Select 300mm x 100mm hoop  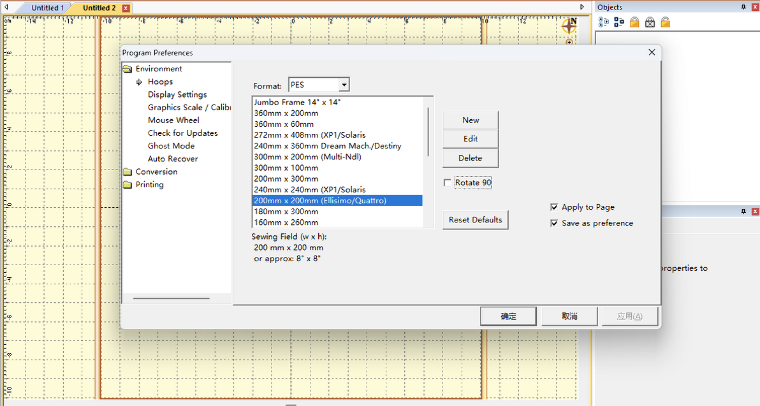pyautogui.click(x=337, y=168)
